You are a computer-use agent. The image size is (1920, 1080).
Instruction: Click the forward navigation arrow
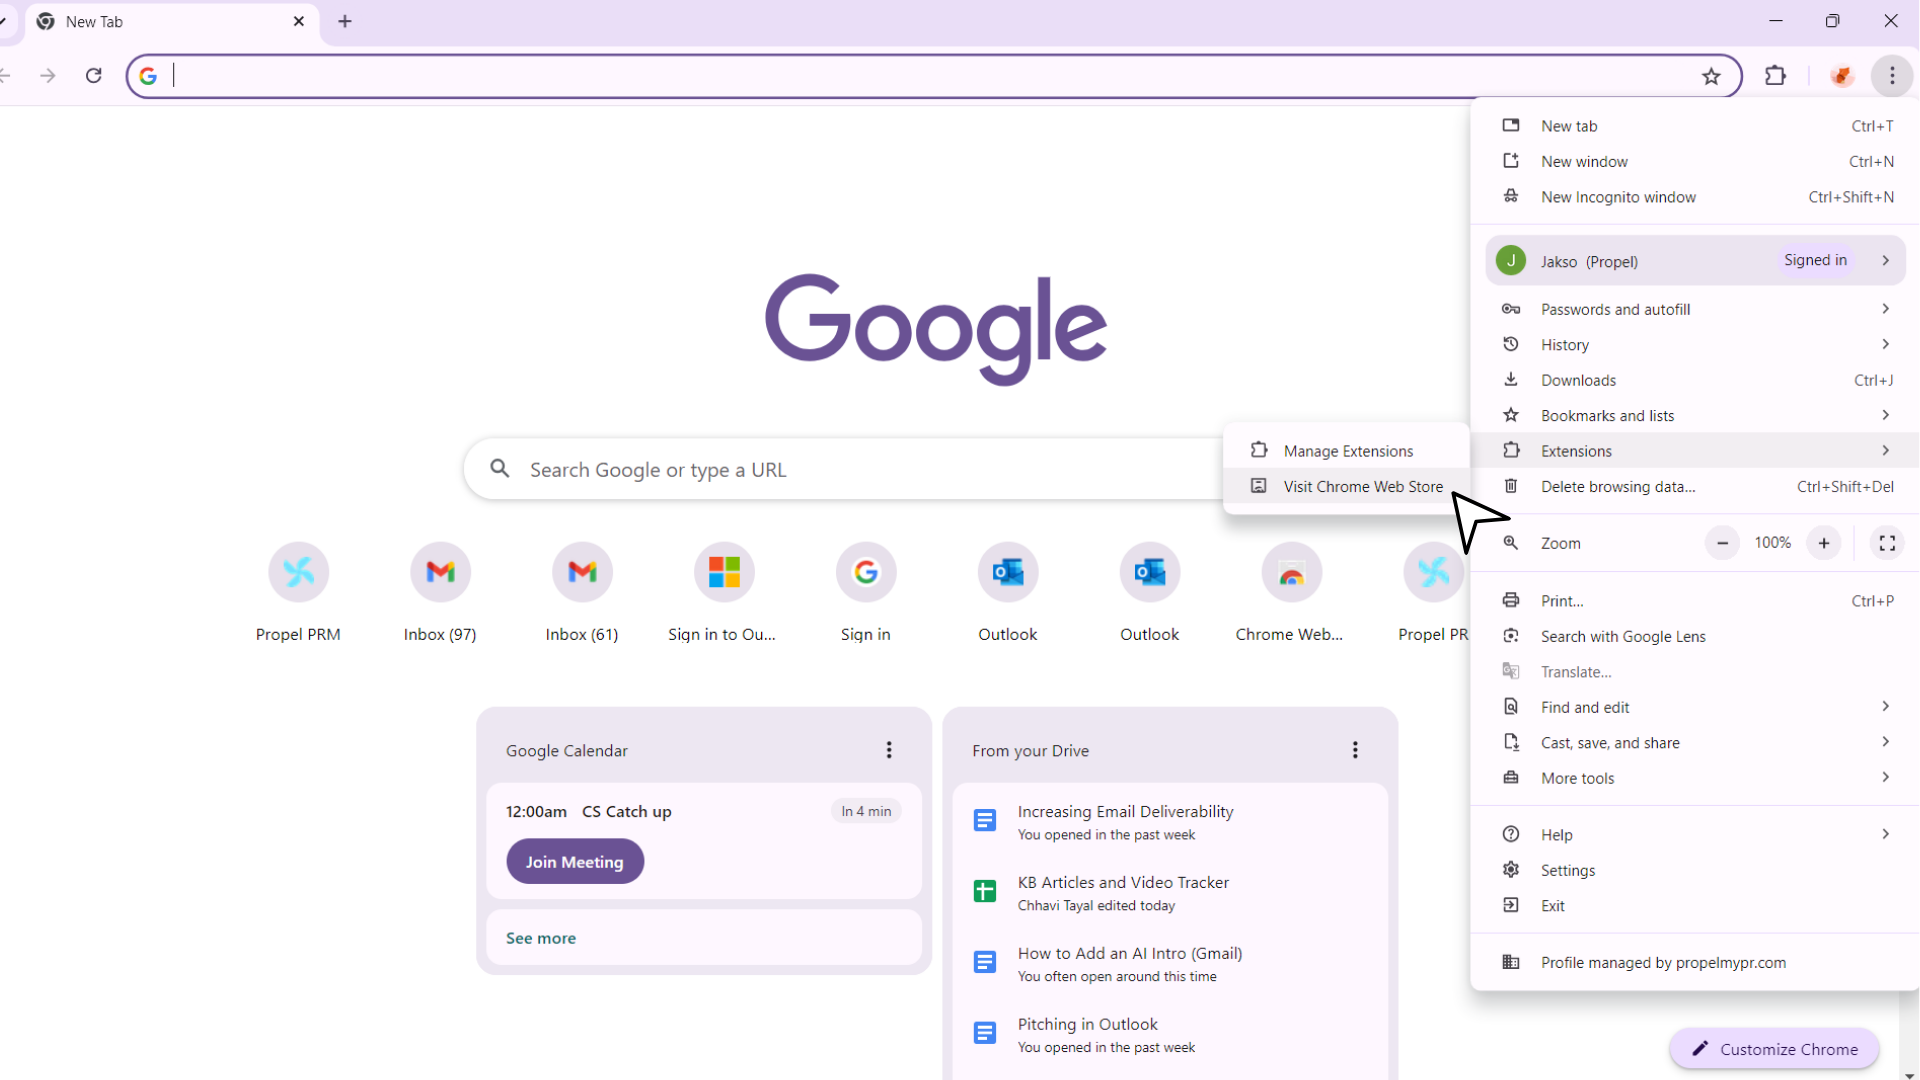pyautogui.click(x=47, y=76)
